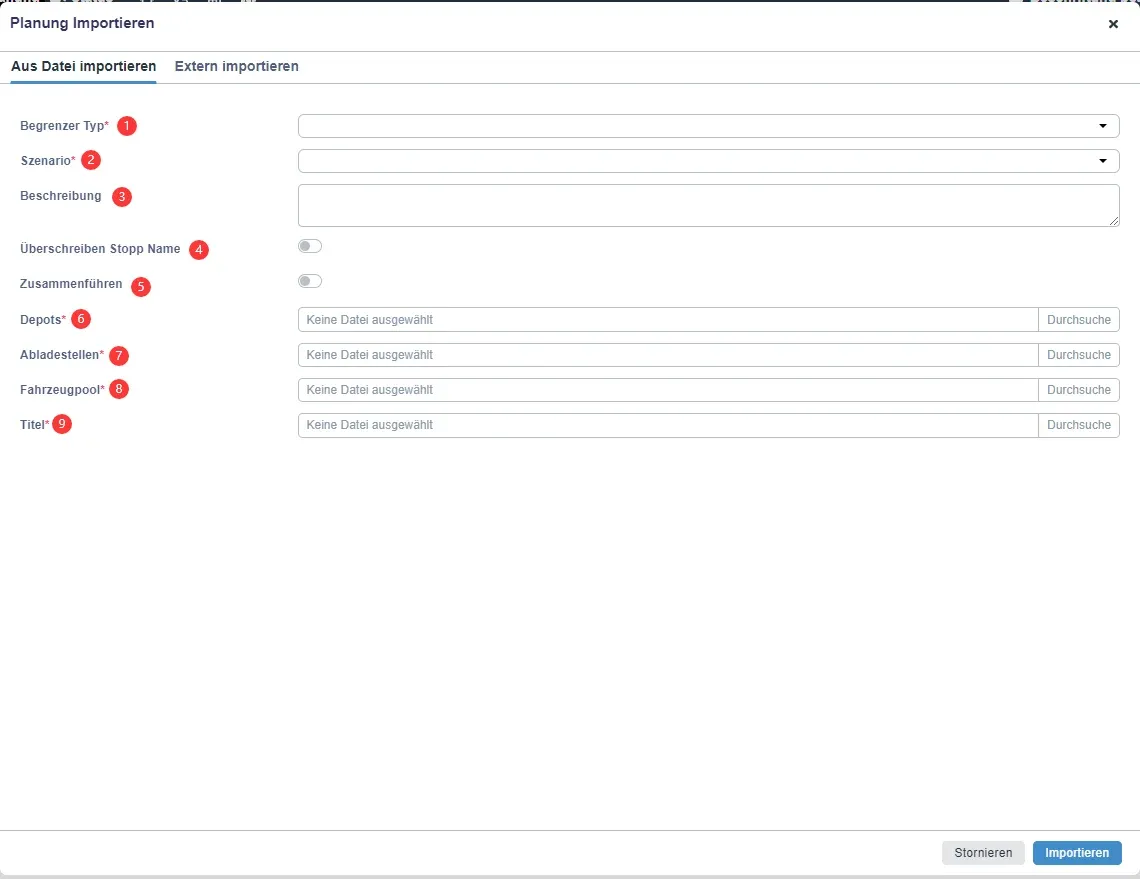Click the Stornieren button

coord(983,853)
